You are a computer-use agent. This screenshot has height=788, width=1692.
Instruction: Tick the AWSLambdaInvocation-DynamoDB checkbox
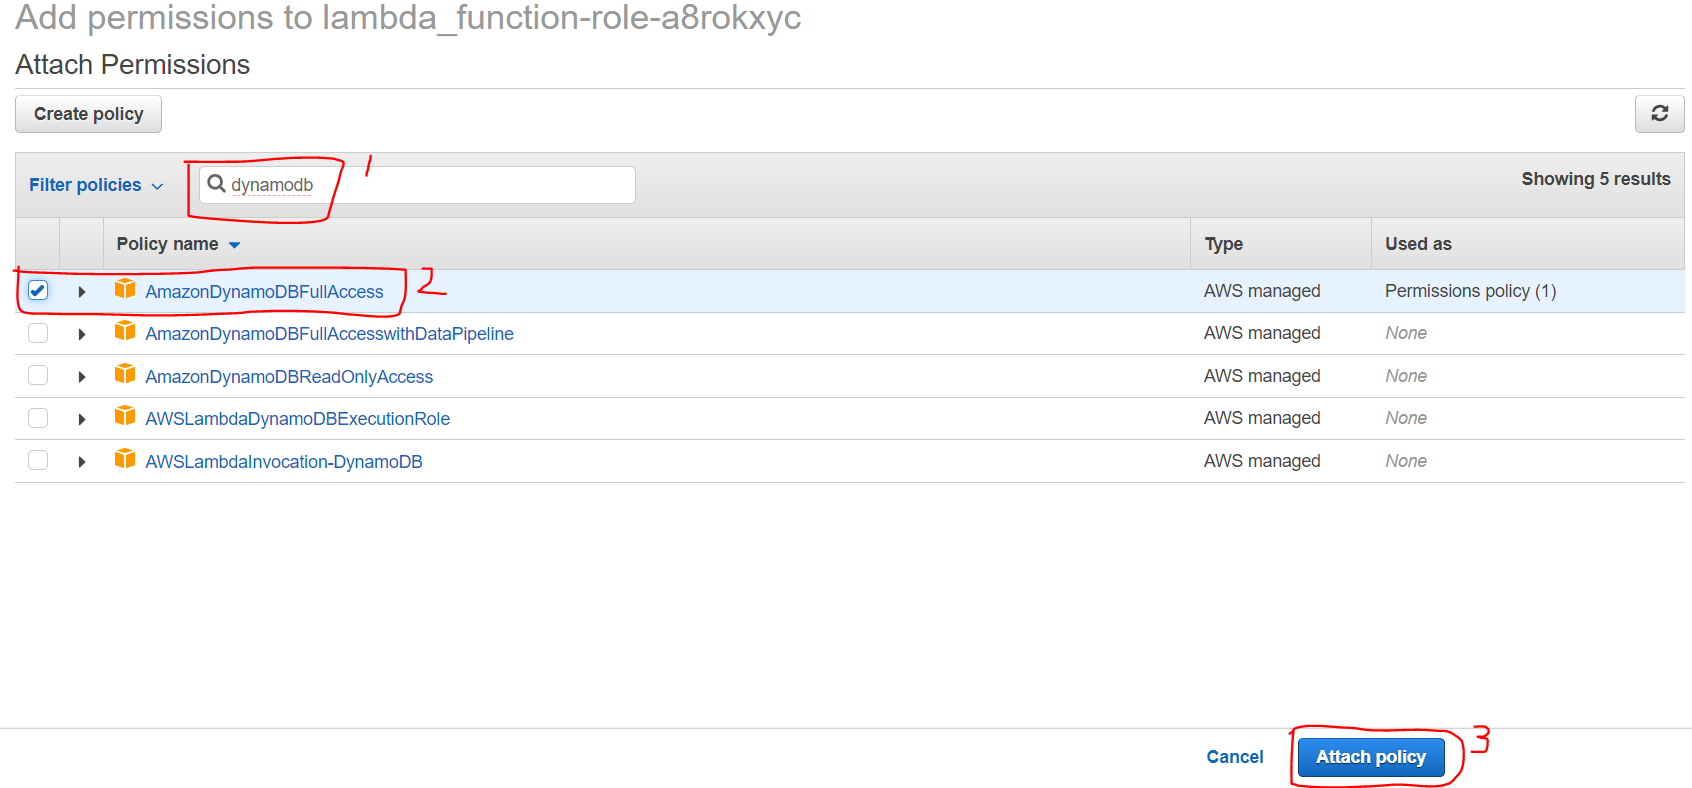38,461
